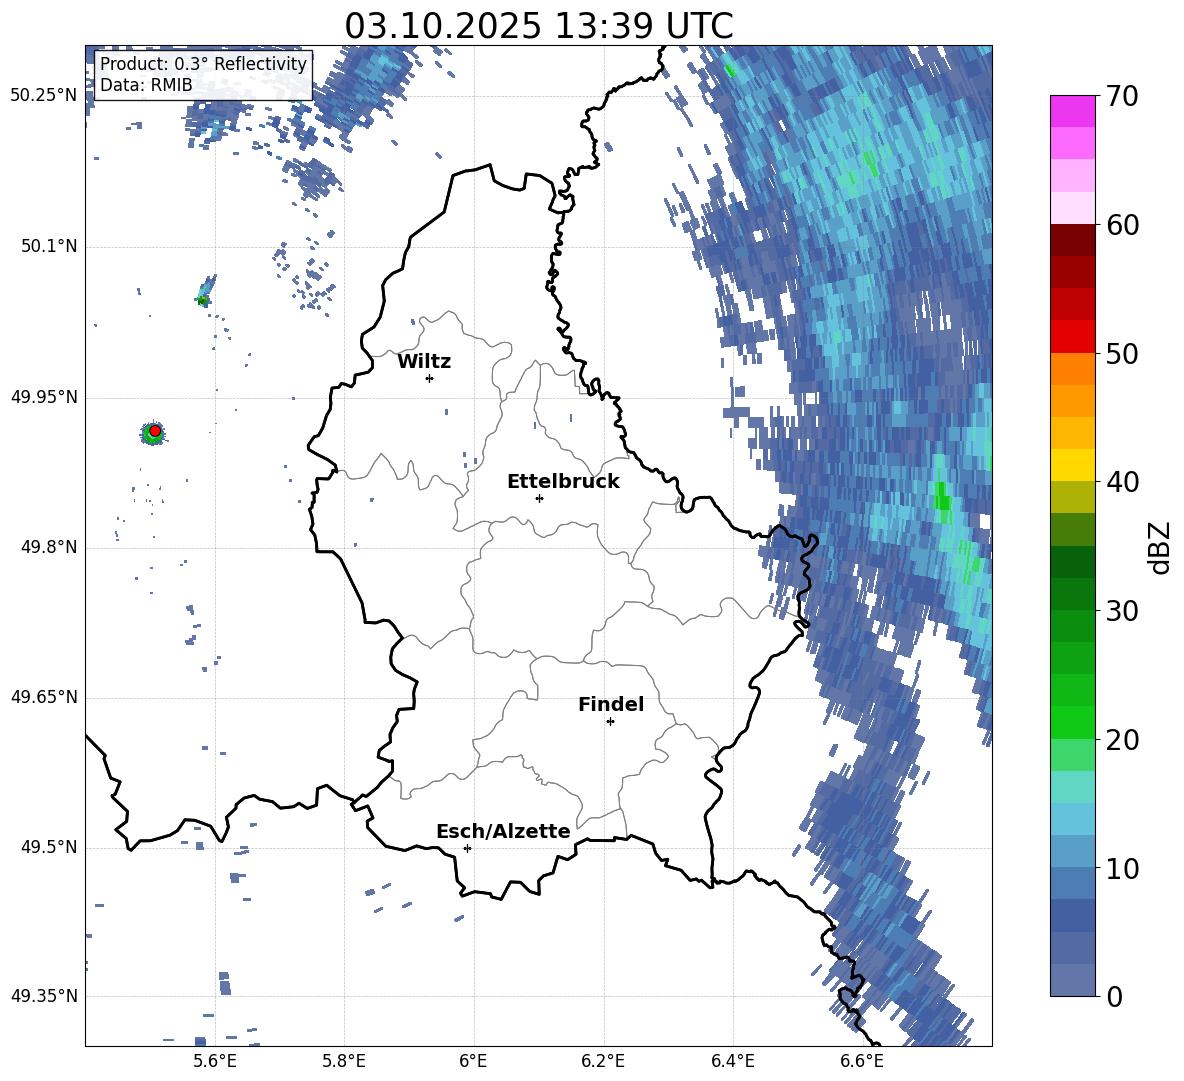Click the Wiltz city label
The image size is (1184, 1081).
click(424, 362)
